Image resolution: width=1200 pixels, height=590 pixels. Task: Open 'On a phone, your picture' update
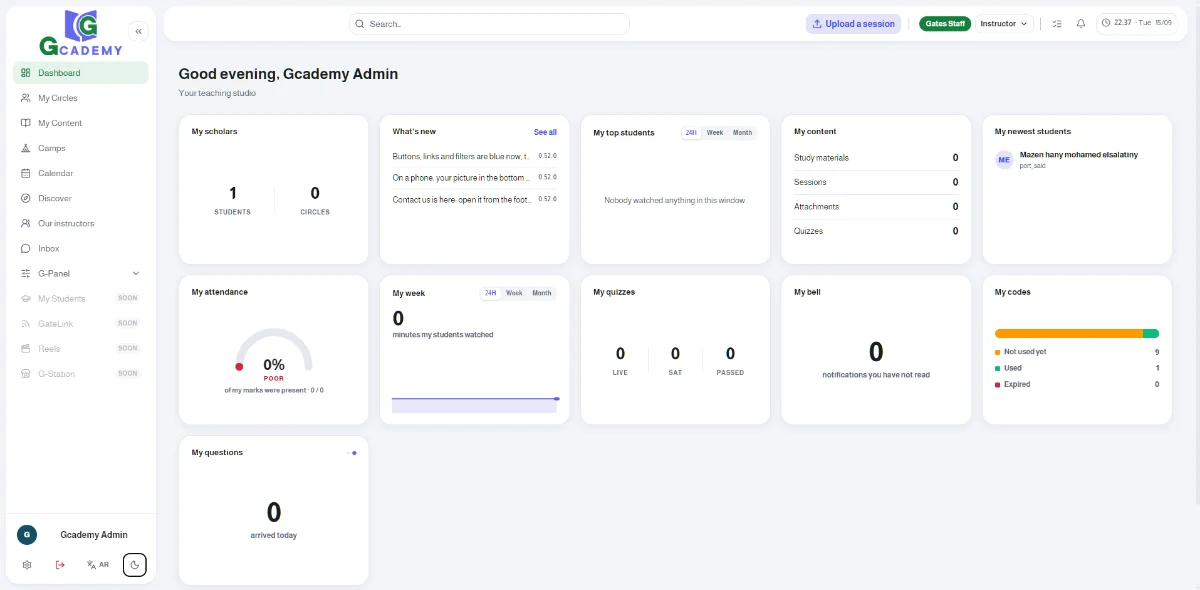[474, 178]
